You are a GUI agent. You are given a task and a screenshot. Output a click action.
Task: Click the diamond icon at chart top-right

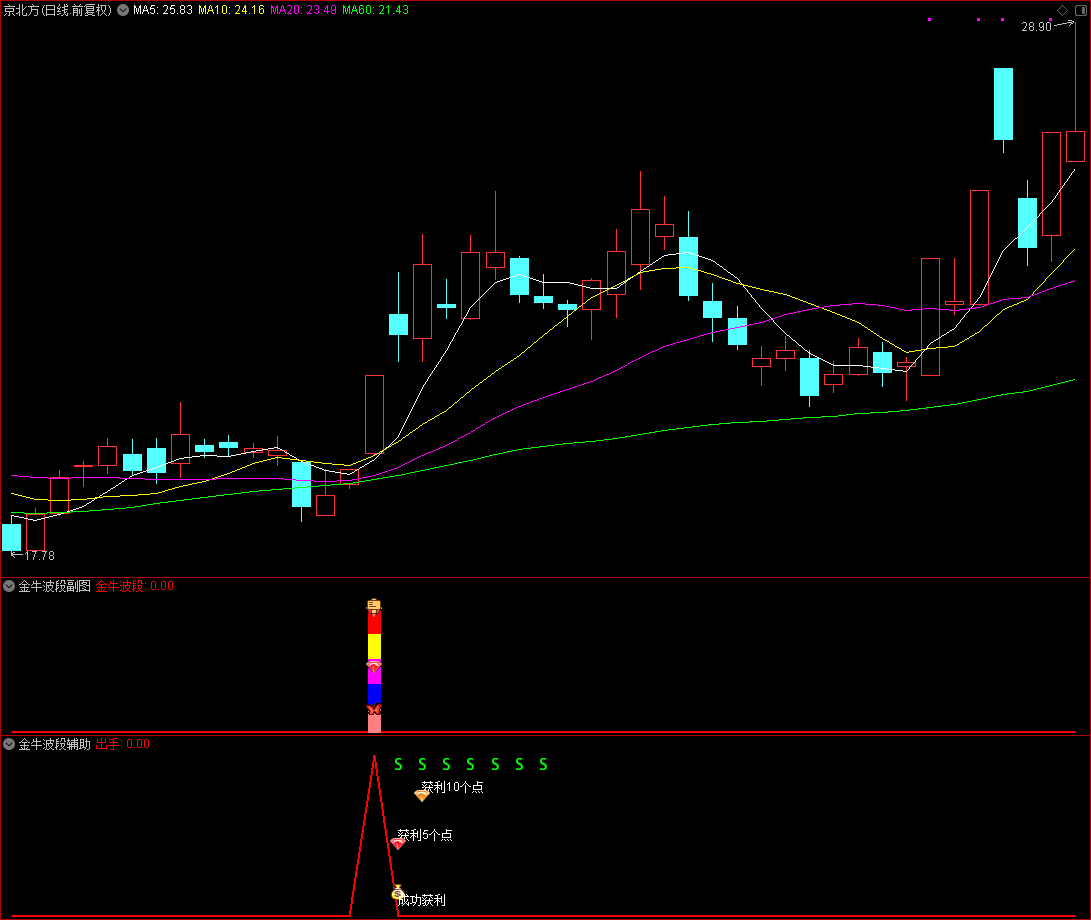(1062, 10)
